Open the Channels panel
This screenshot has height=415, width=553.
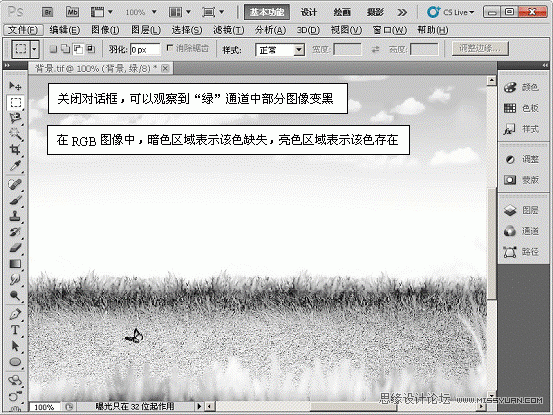[522, 231]
